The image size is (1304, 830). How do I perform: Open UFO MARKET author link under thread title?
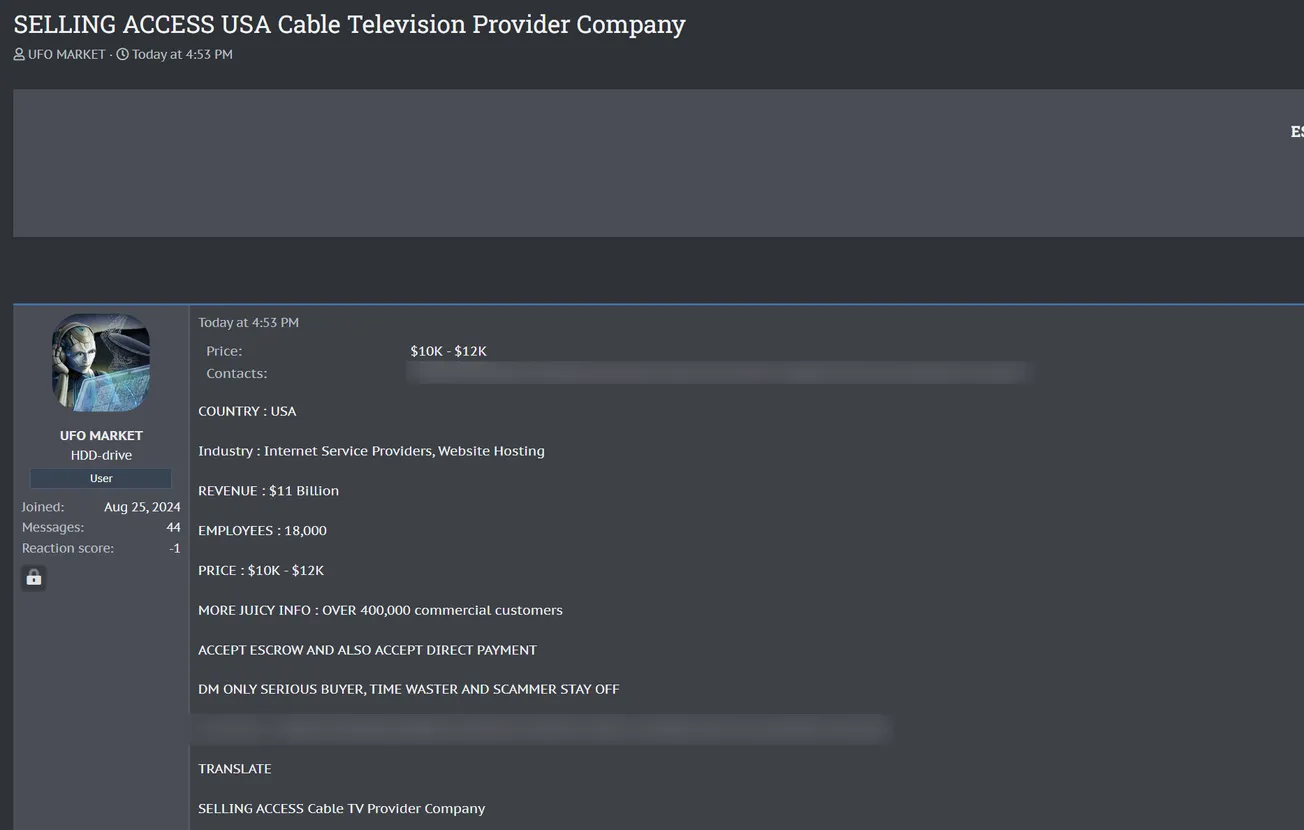click(x=66, y=55)
